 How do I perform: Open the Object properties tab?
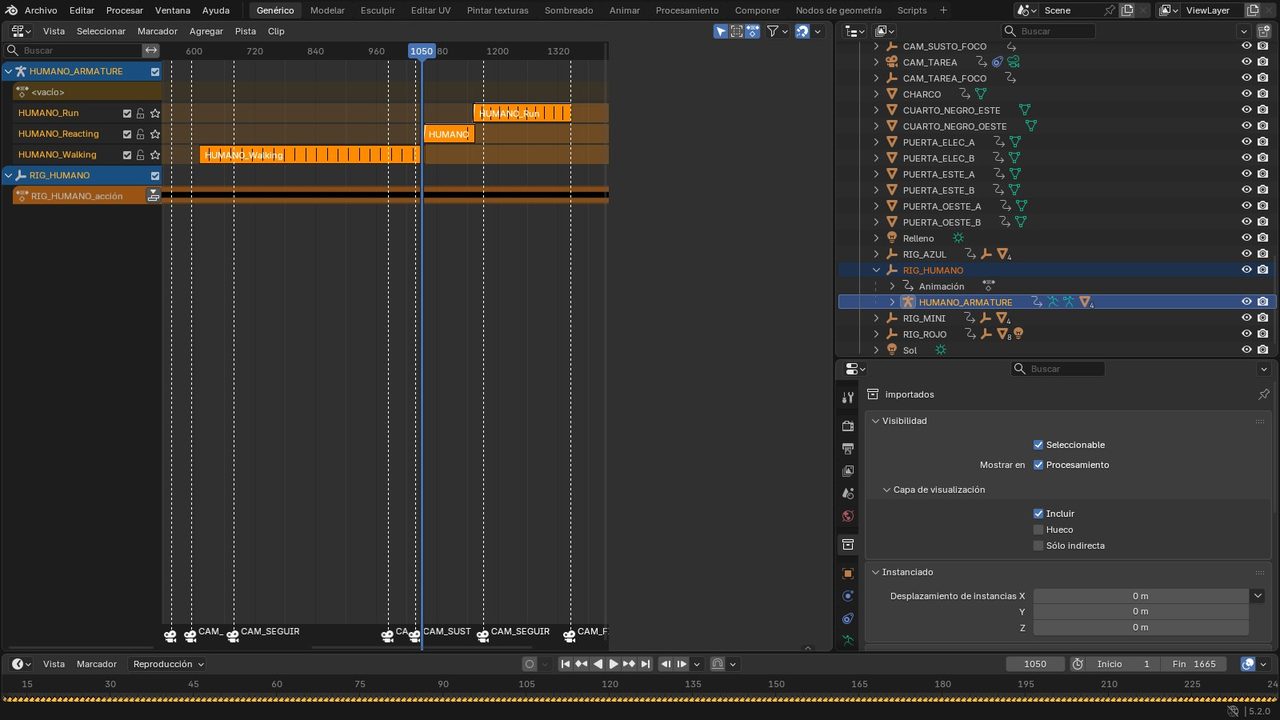(848, 574)
